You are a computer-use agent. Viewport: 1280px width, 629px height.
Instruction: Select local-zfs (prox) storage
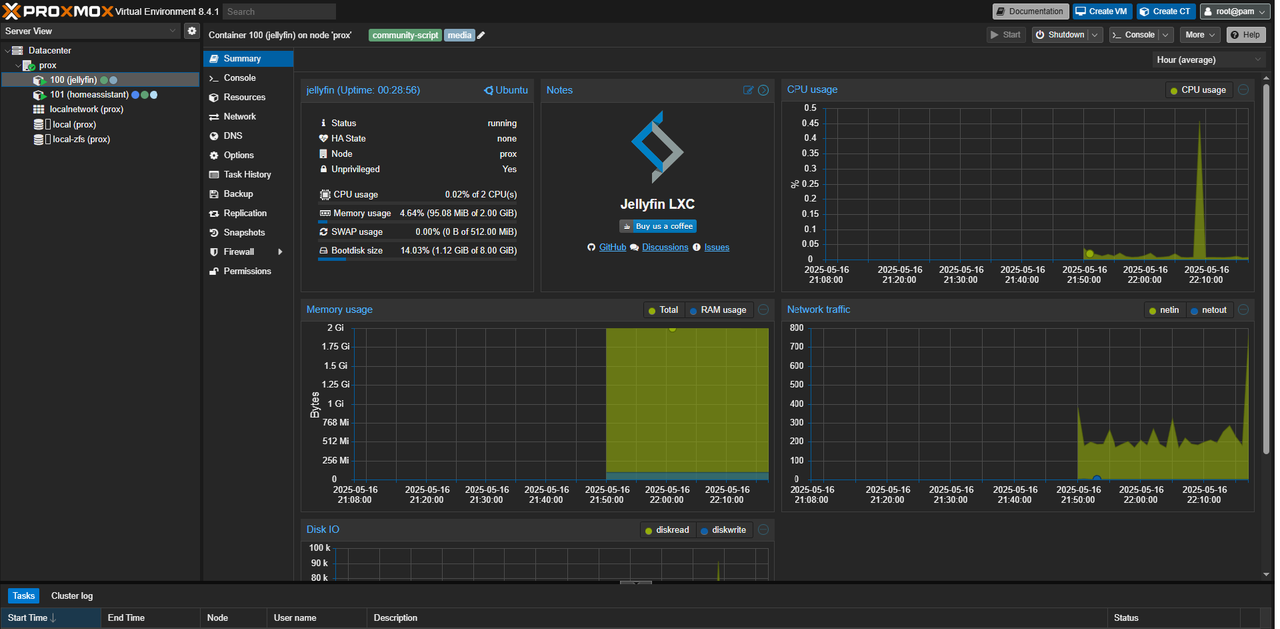point(101,140)
